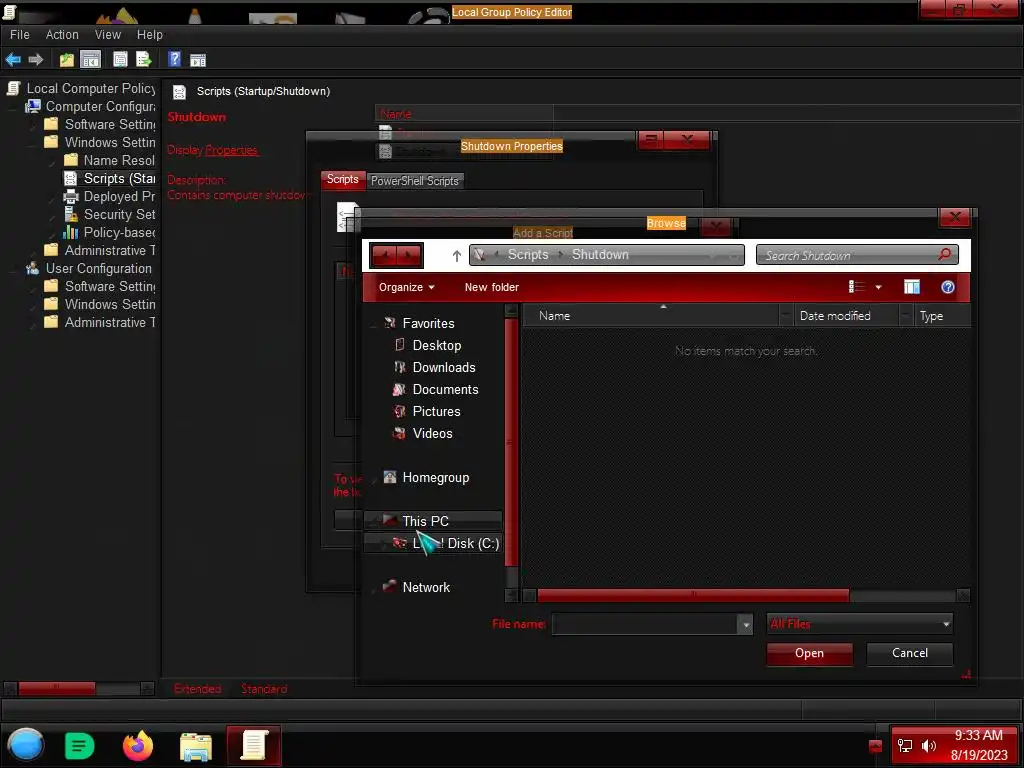Toggle the Show/Hide Console Tree icon
This screenshot has height=768, width=1024.
click(91, 59)
